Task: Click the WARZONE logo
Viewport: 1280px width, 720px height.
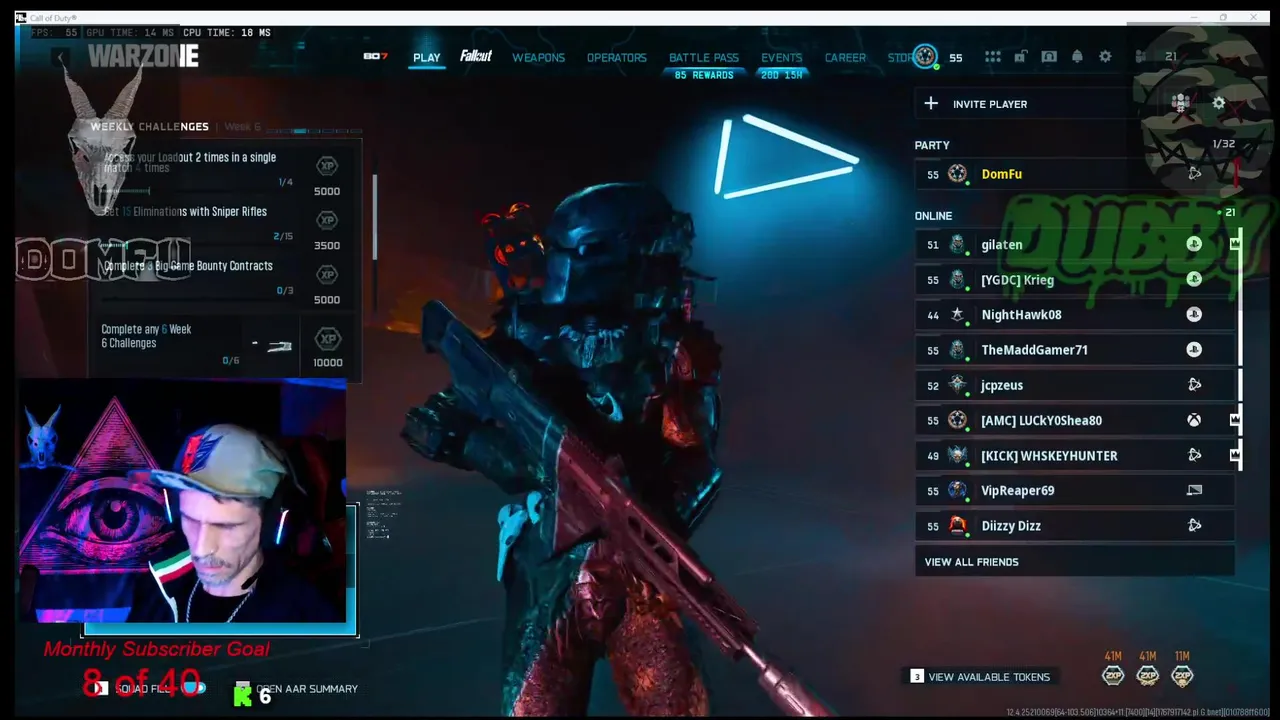Action: (x=143, y=56)
